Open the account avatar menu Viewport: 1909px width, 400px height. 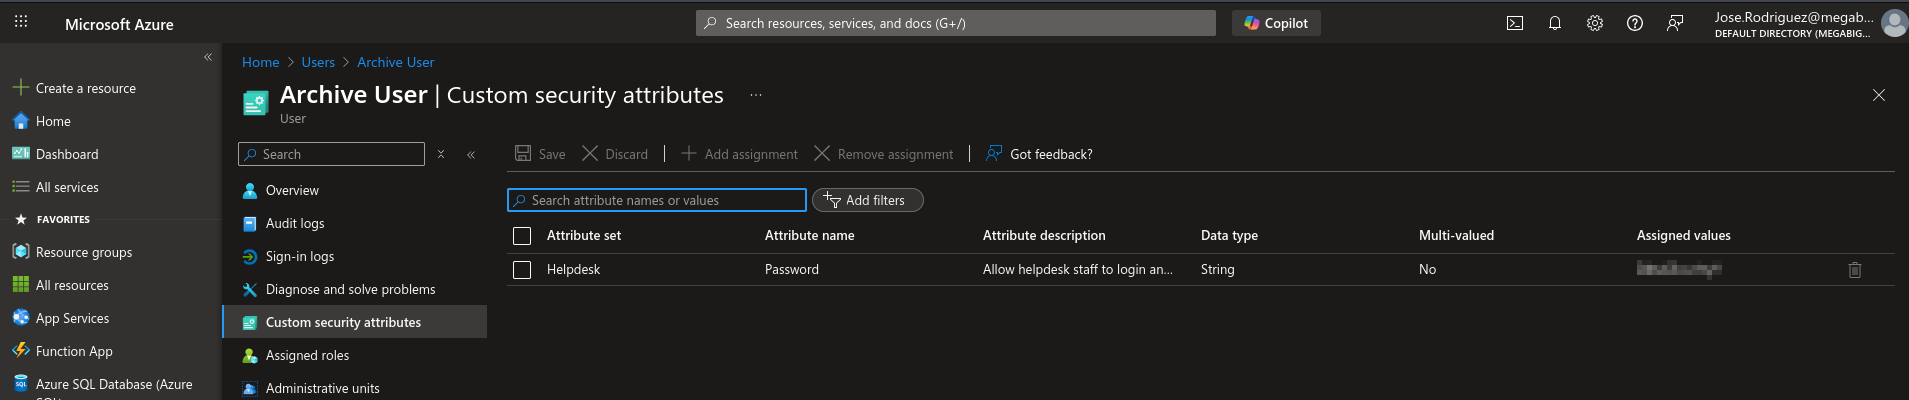coord(1894,23)
